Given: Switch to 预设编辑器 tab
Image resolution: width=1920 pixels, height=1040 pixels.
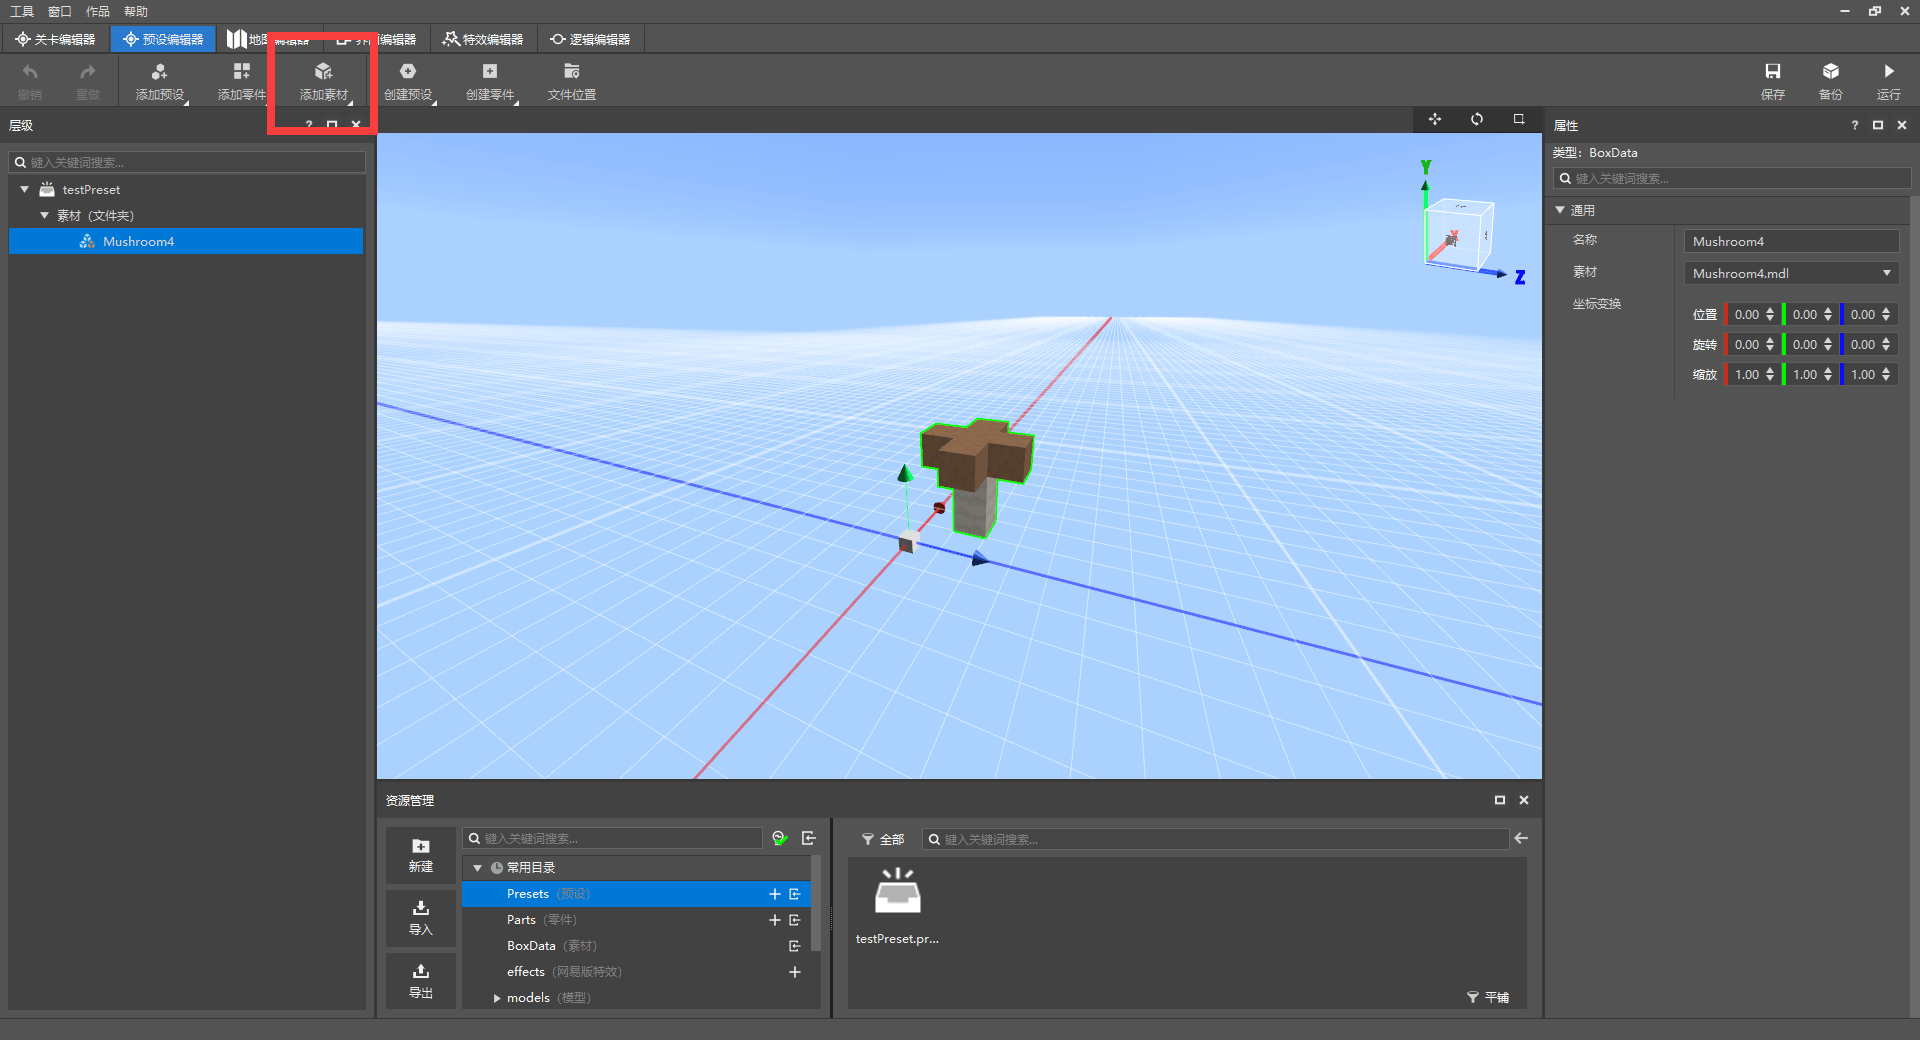Looking at the screenshot, I should tap(163, 39).
